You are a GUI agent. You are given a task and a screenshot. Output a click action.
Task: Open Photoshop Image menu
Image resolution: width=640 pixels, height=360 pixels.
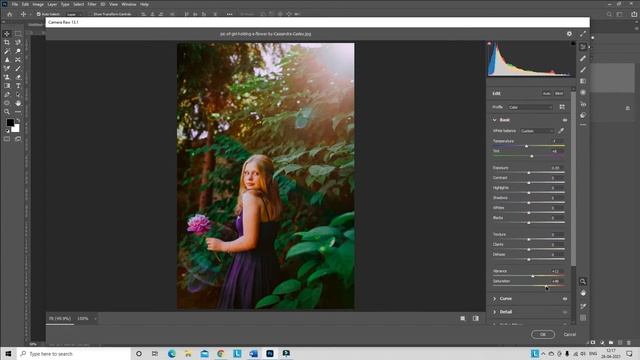pos(38,4)
